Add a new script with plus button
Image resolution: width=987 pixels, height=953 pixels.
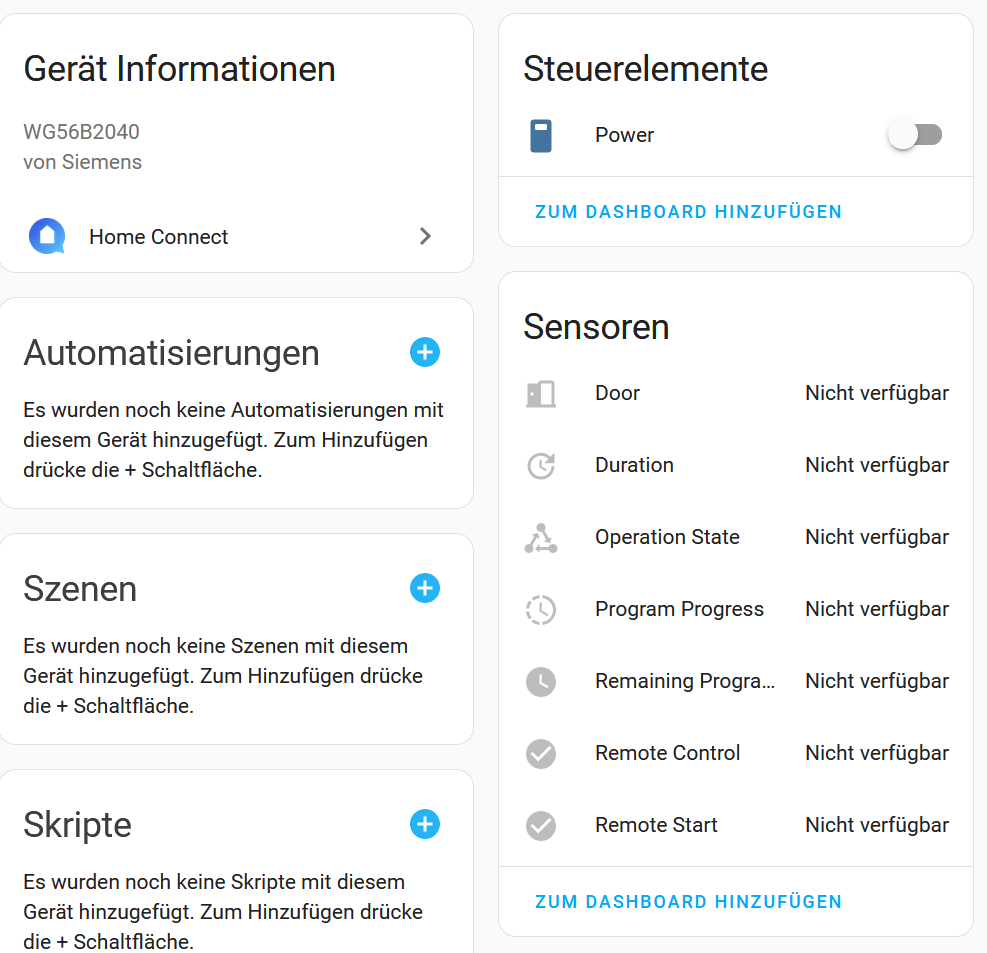[x=425, y=824]
